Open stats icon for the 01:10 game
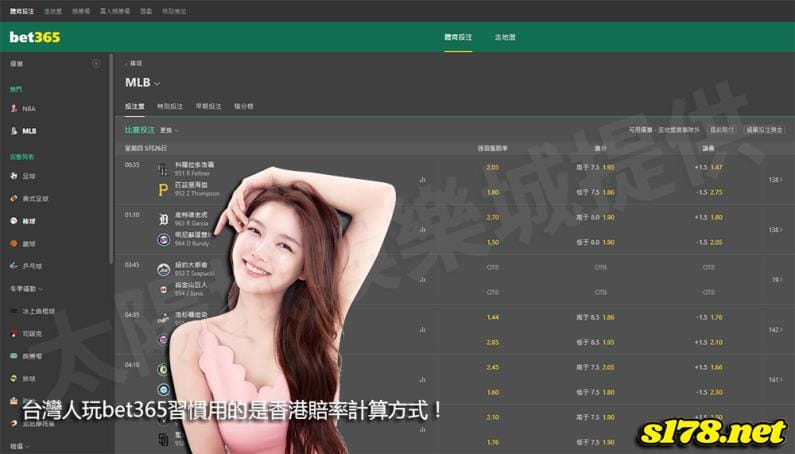The height and width of the screenshot is (454, 795). pyautogui.click(x=422, y=230)
